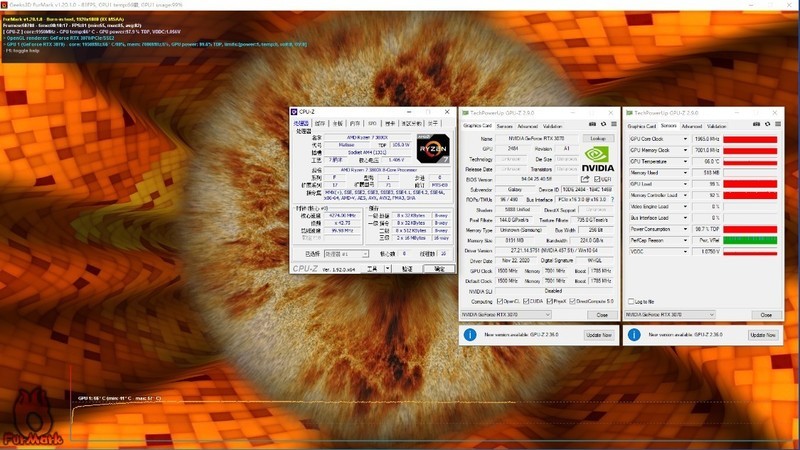Viewport: 800px width, 450px height.
Task: Click Update Now below Sensors window
Action: tap(763, 335)
